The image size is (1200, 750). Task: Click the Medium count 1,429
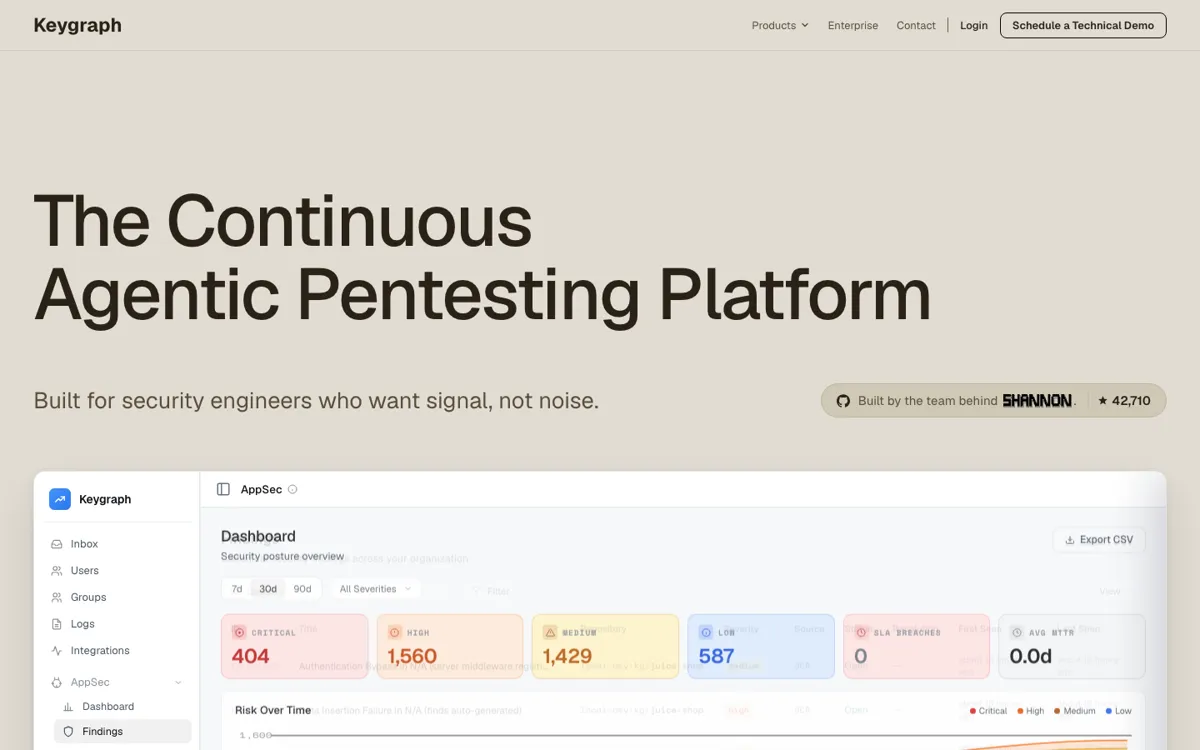[x=568, y=656]
